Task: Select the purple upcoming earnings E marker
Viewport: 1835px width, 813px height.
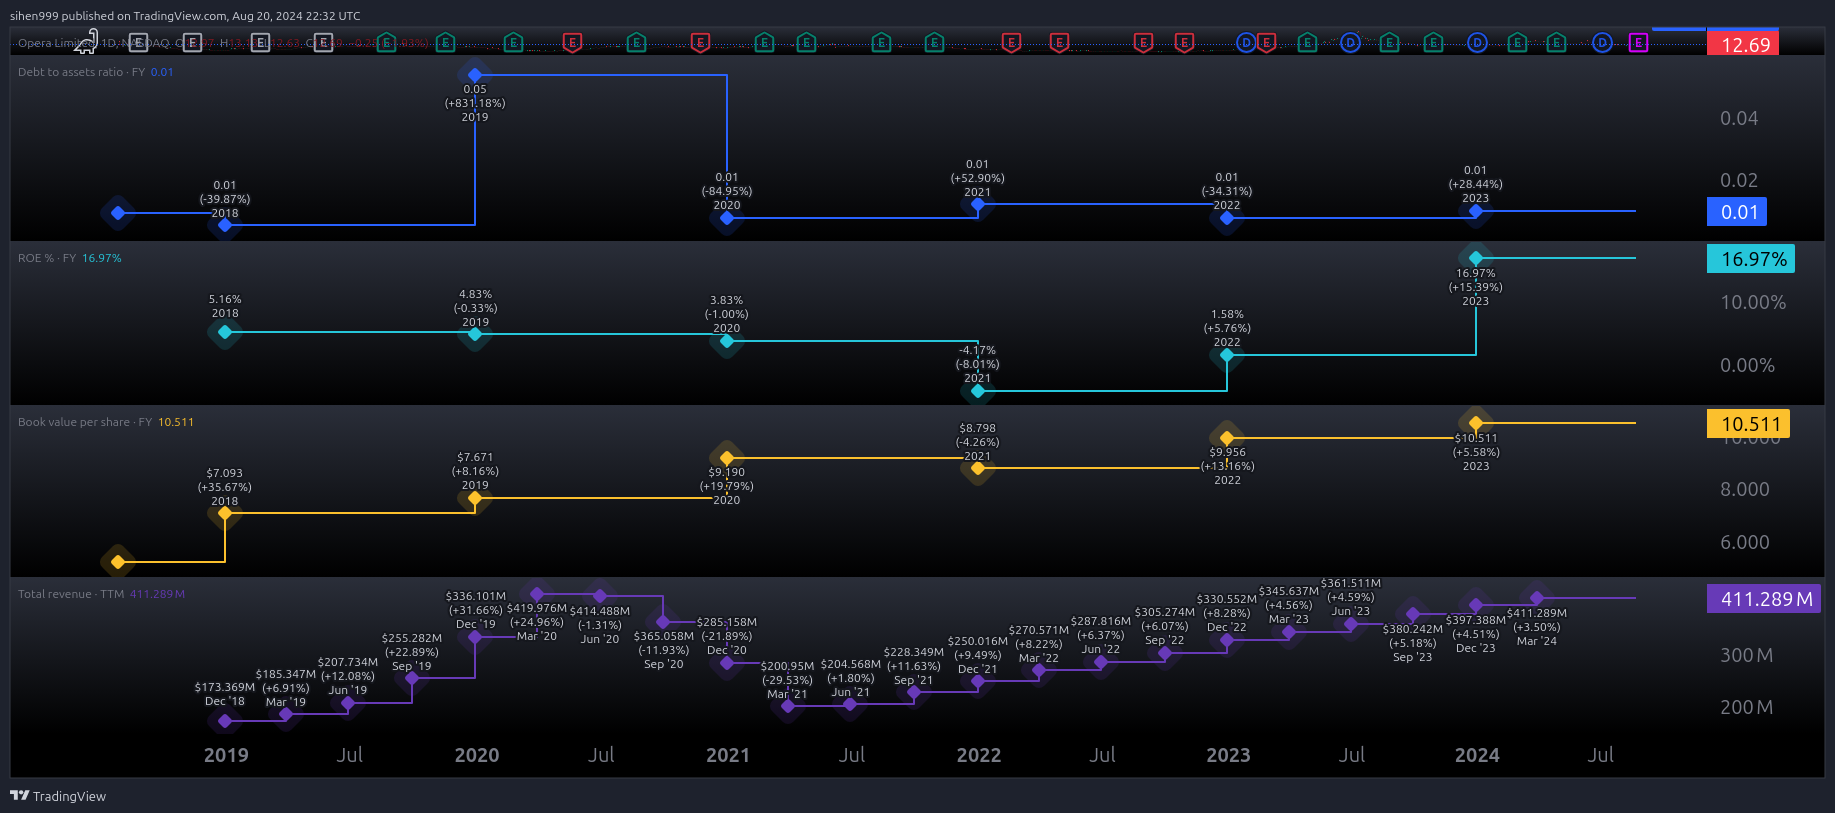Action: [1638, 43]
